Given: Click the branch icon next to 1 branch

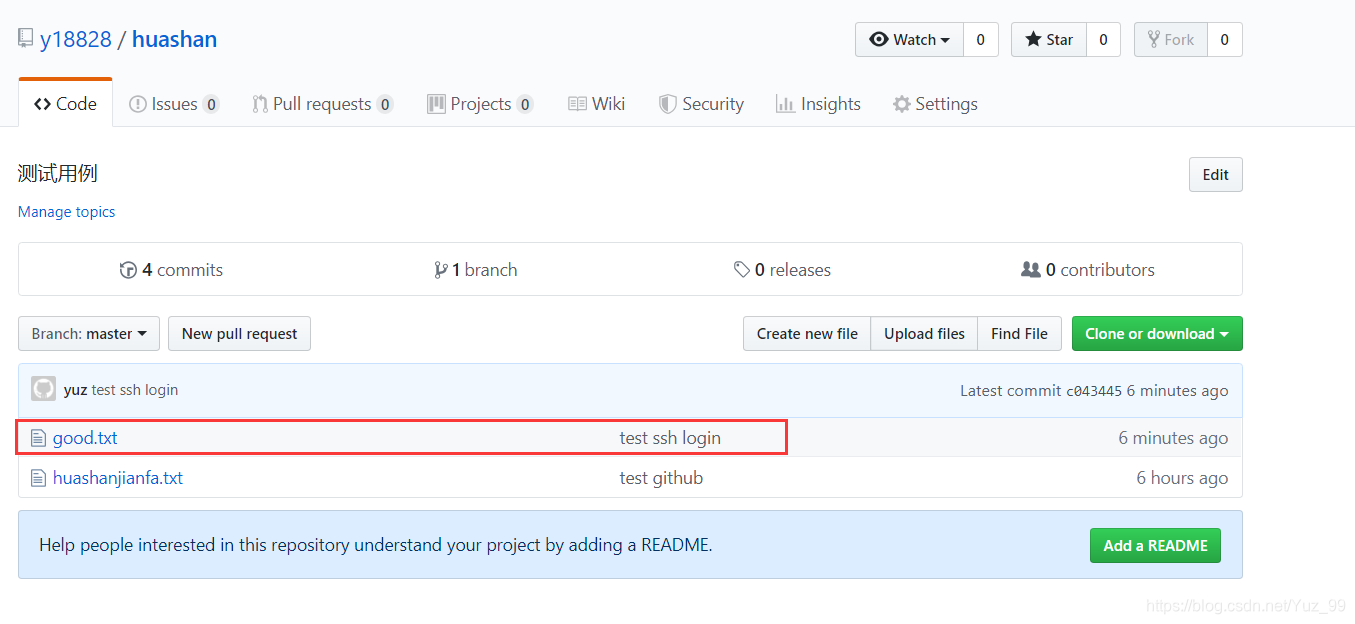Looking at the screenshot, I should (x=440, y=270).
